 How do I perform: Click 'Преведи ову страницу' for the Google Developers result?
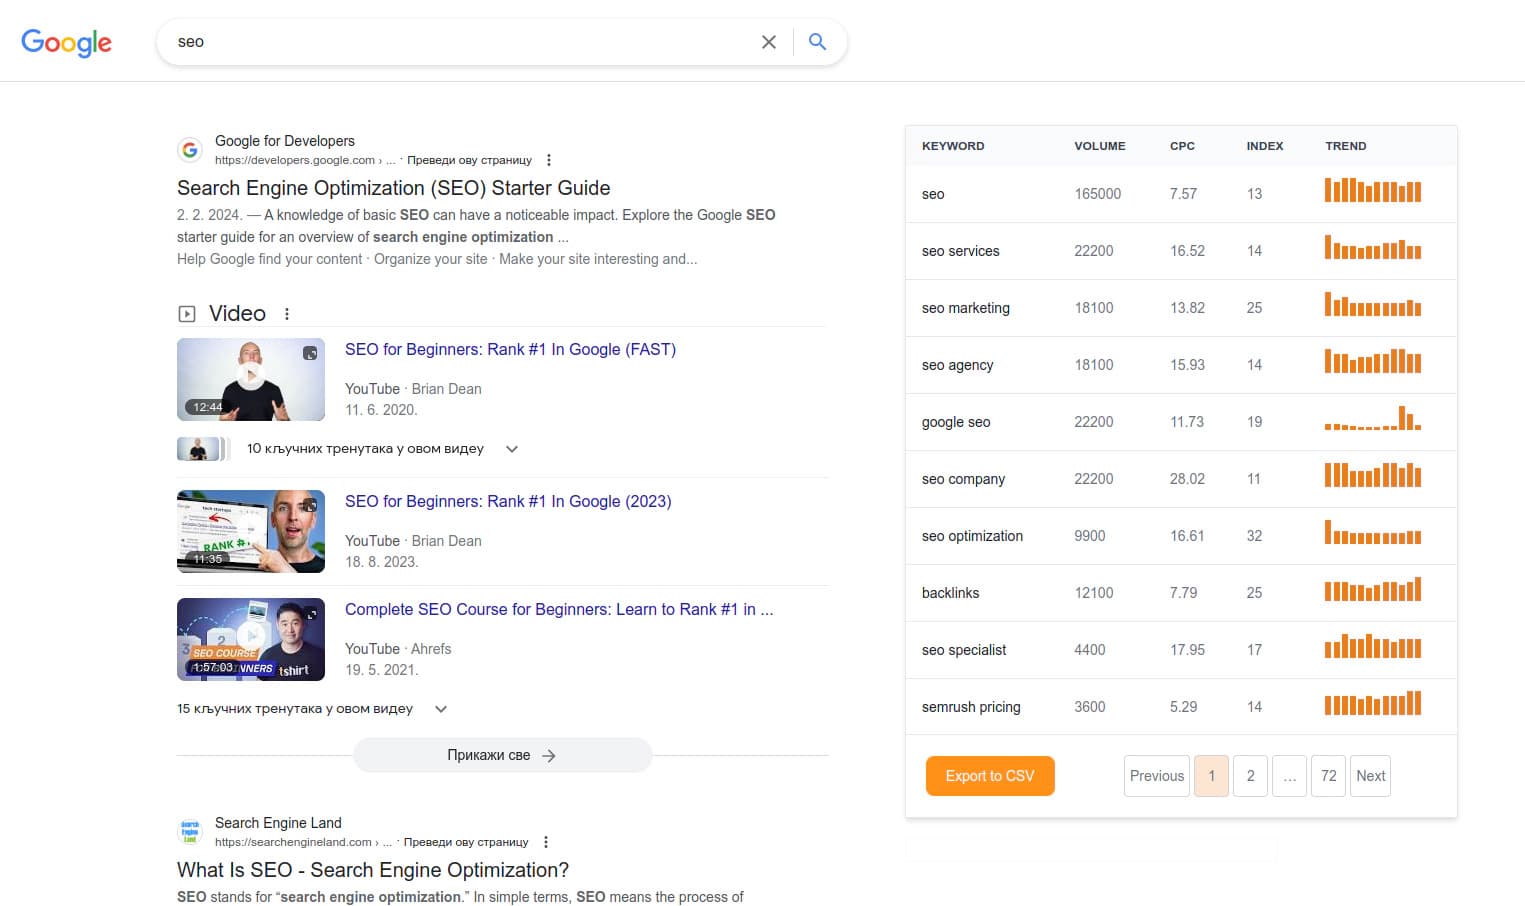click(x=469, y=160)
